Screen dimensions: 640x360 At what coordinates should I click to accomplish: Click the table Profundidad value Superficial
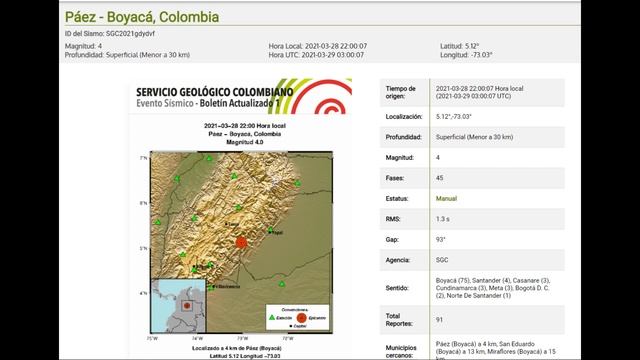click(x=474, y=137)
